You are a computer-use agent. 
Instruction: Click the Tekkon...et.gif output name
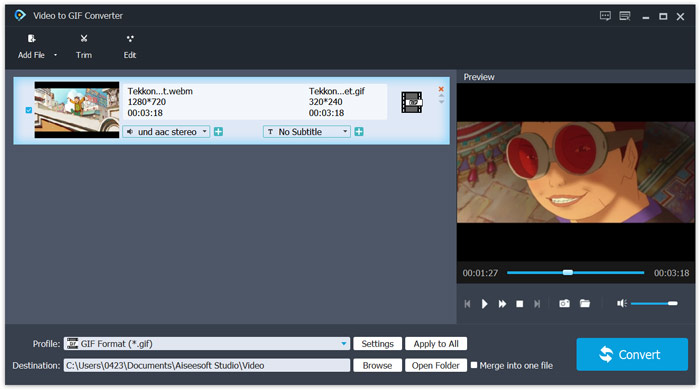point(337,91)
